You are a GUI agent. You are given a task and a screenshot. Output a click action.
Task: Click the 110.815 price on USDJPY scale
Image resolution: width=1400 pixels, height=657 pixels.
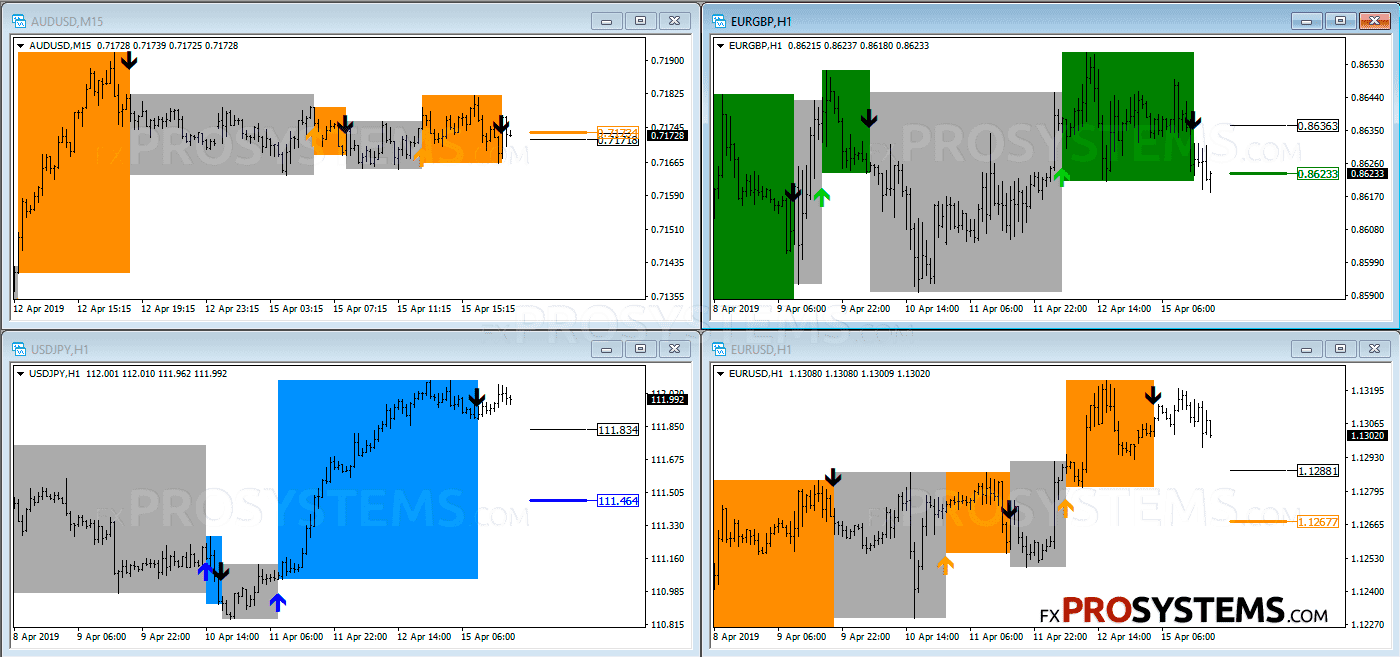pyautogui.click(x=666, y=625)
